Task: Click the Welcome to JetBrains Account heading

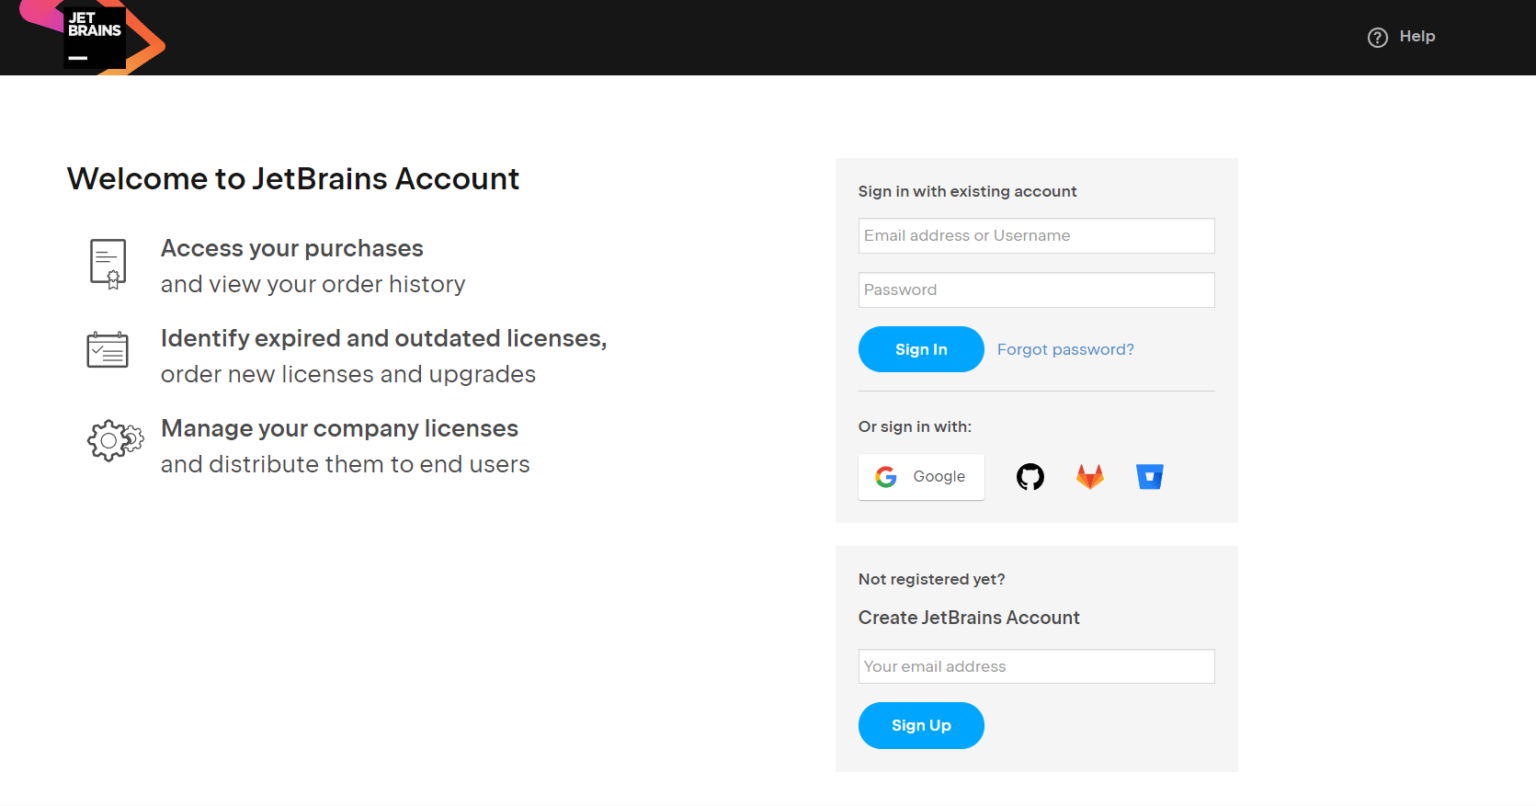Action: pos(293,179)
